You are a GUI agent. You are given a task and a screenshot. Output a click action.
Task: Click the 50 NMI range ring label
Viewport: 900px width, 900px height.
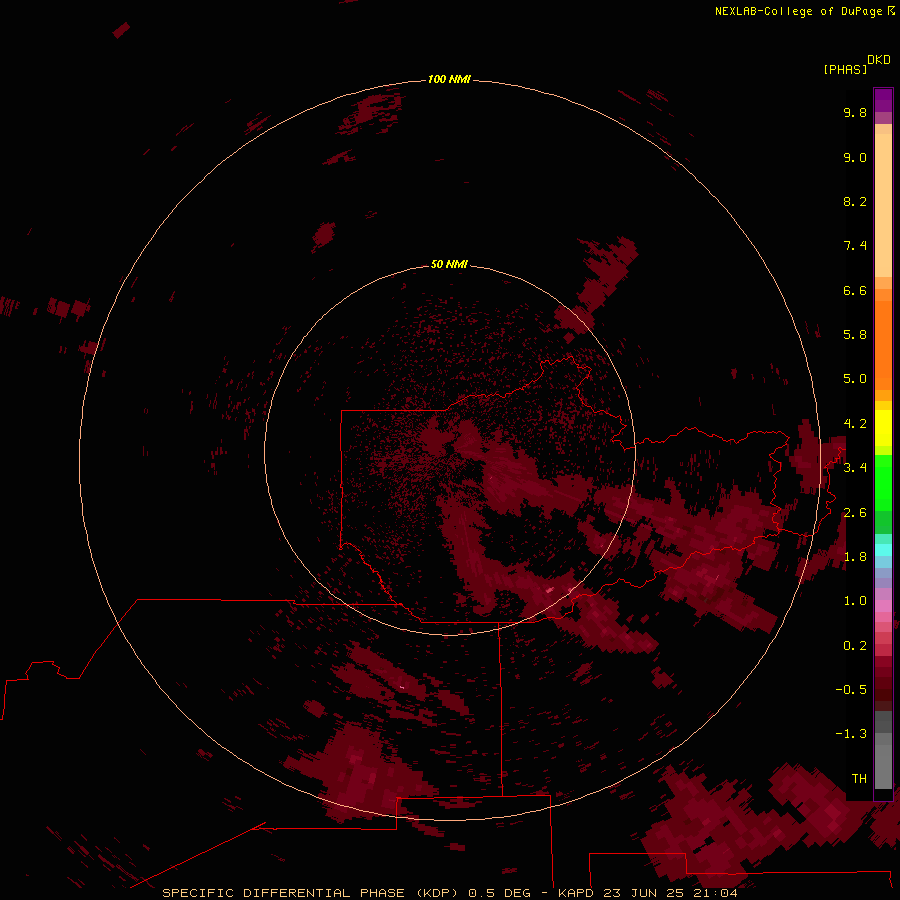click(449, 264)
